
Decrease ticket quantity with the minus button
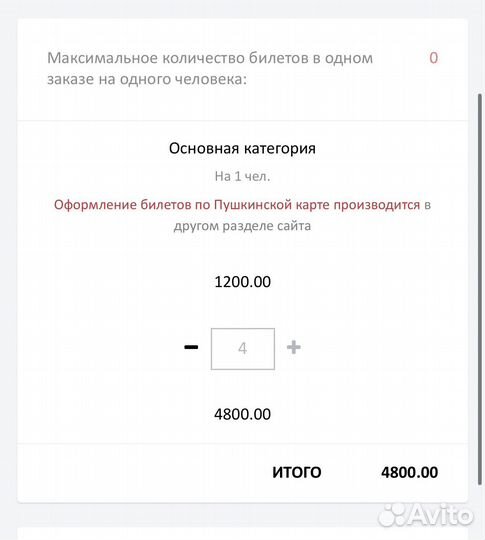(191, 347)
